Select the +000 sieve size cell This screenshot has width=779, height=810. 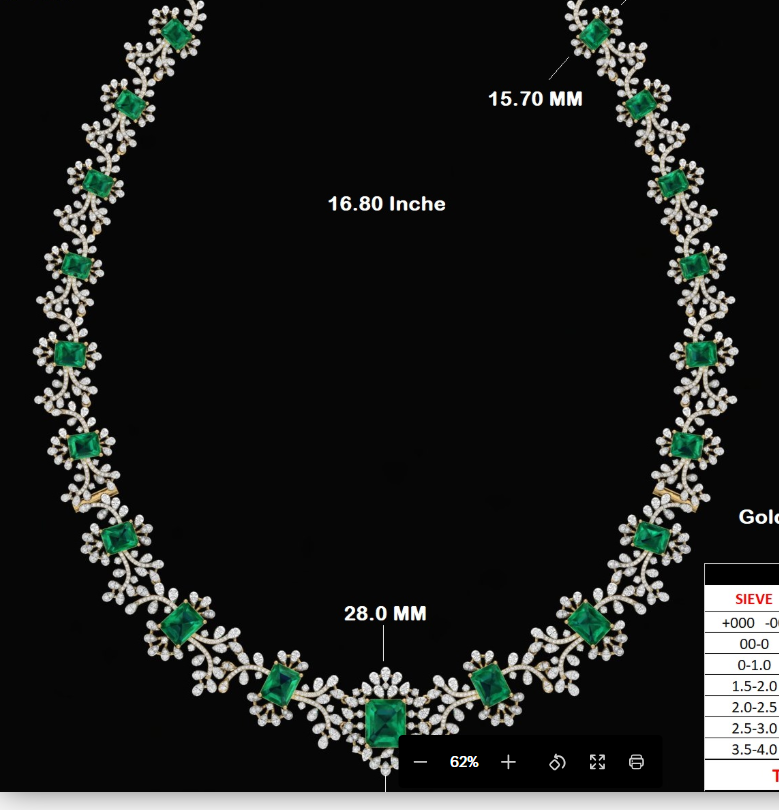[x=738, y=623]
